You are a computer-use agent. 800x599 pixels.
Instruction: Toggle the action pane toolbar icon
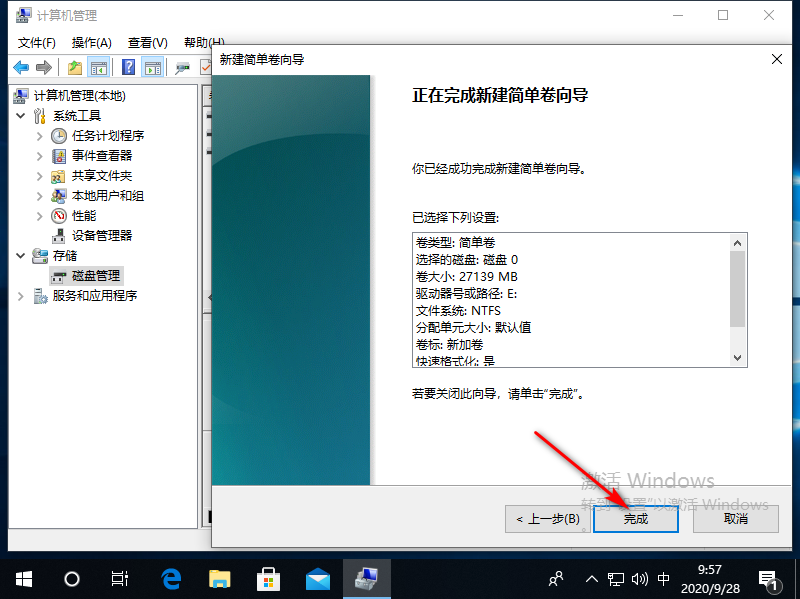152,66
